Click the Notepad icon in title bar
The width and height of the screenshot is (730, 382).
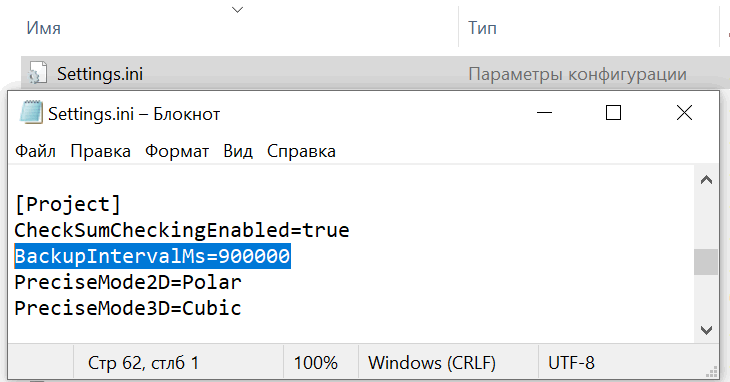[31, 113]
